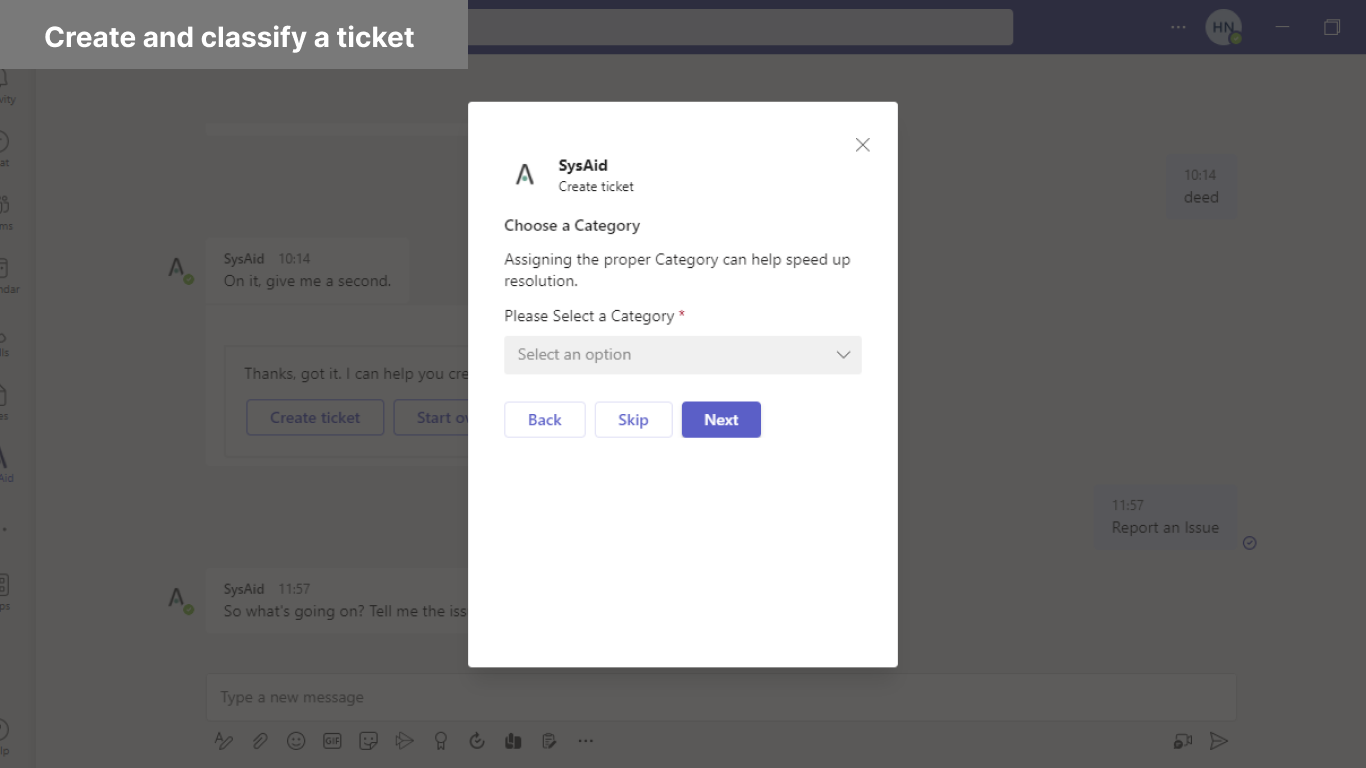Open Apps in the left sidebar
The image size is (1366, 768).
pyautogui.click(x=3, y=590)
